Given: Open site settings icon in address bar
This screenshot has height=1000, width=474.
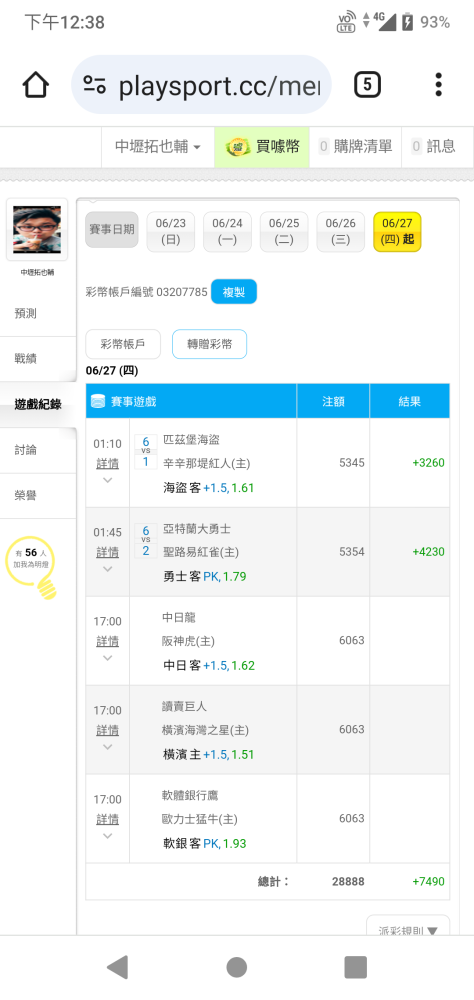Looking at the screenshot, I should tap(94, 84).
